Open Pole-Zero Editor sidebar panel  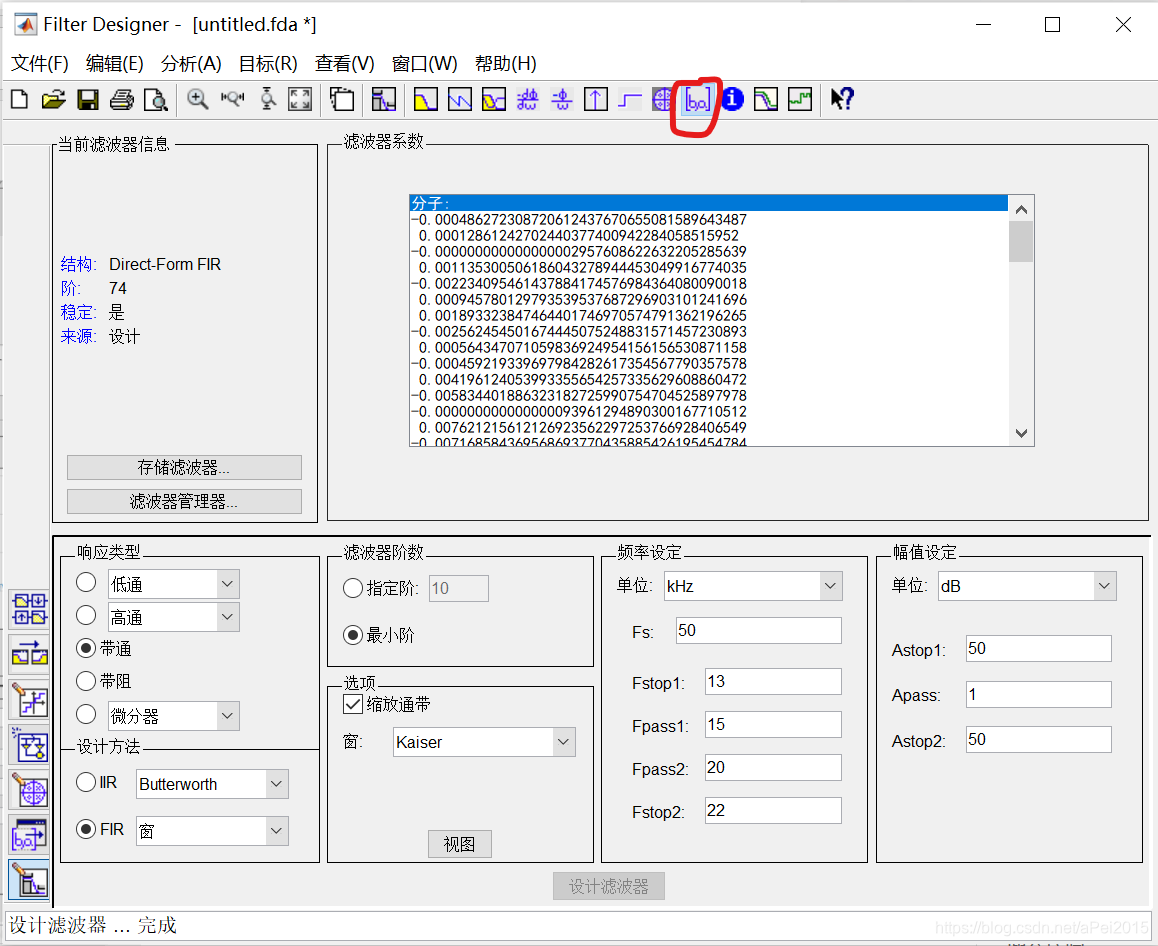(x=30, y=791)
